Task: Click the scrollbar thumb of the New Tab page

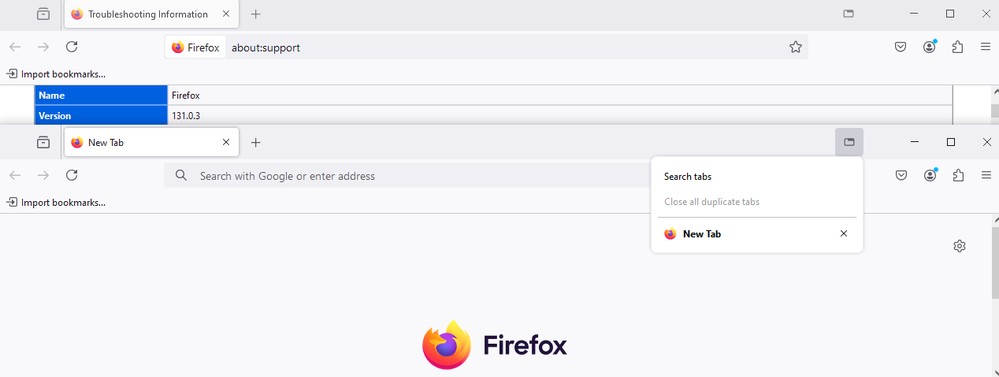Action: [995, 263]
